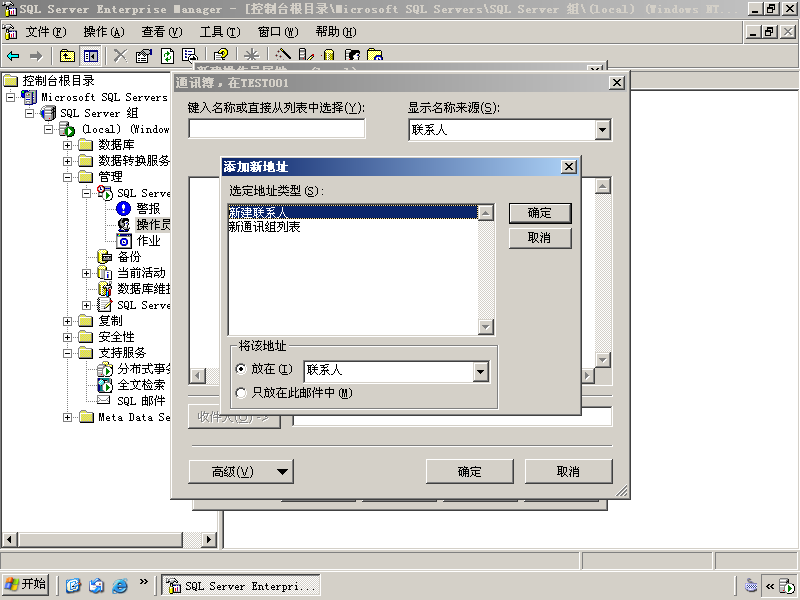
Task: Select the 放在 radio button
Action: coord(241,369)
